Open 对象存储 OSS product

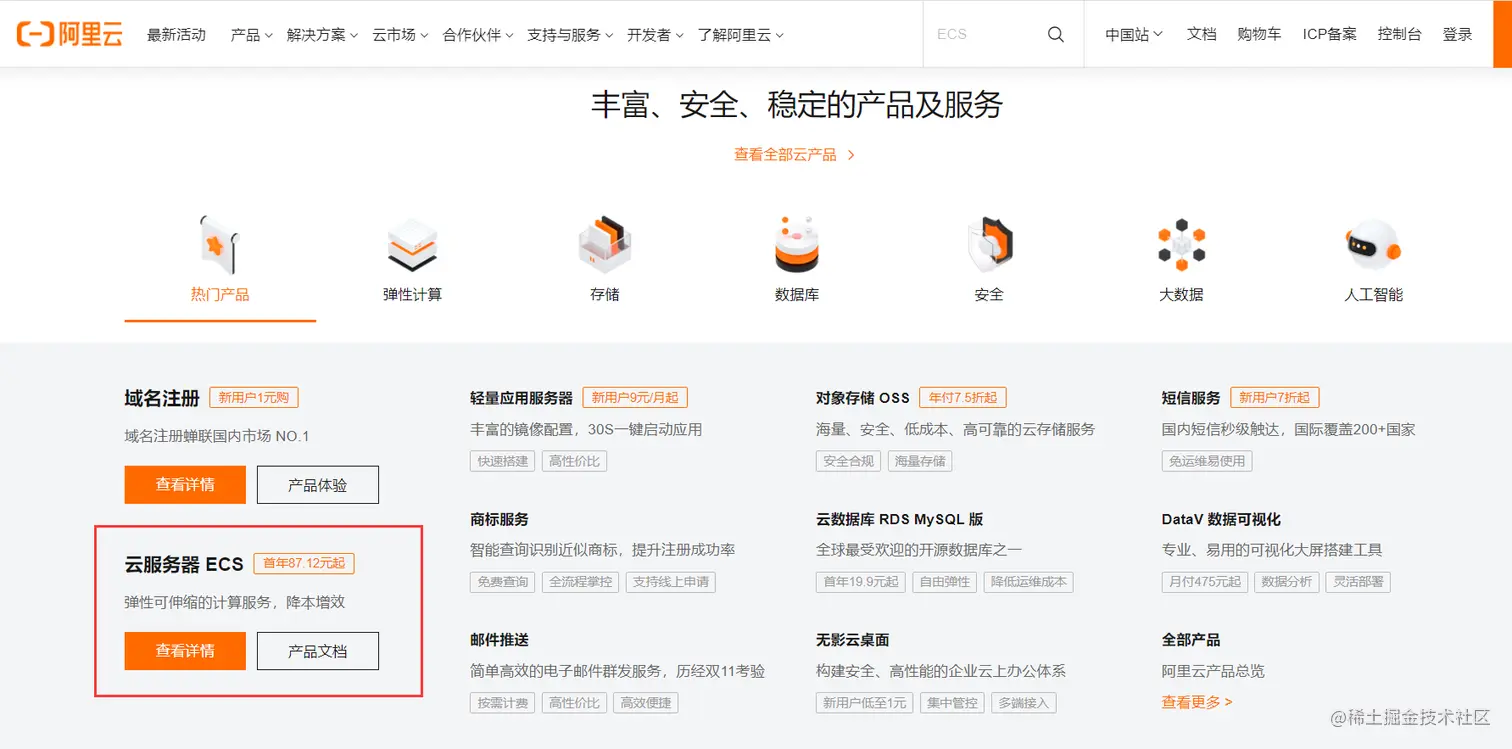coord(863,398)
